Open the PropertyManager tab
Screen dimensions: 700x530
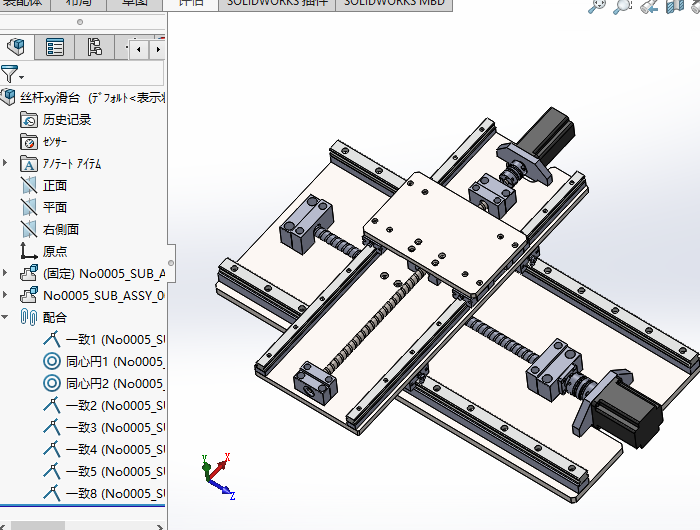pyautogui.click(x=55, y=47)
